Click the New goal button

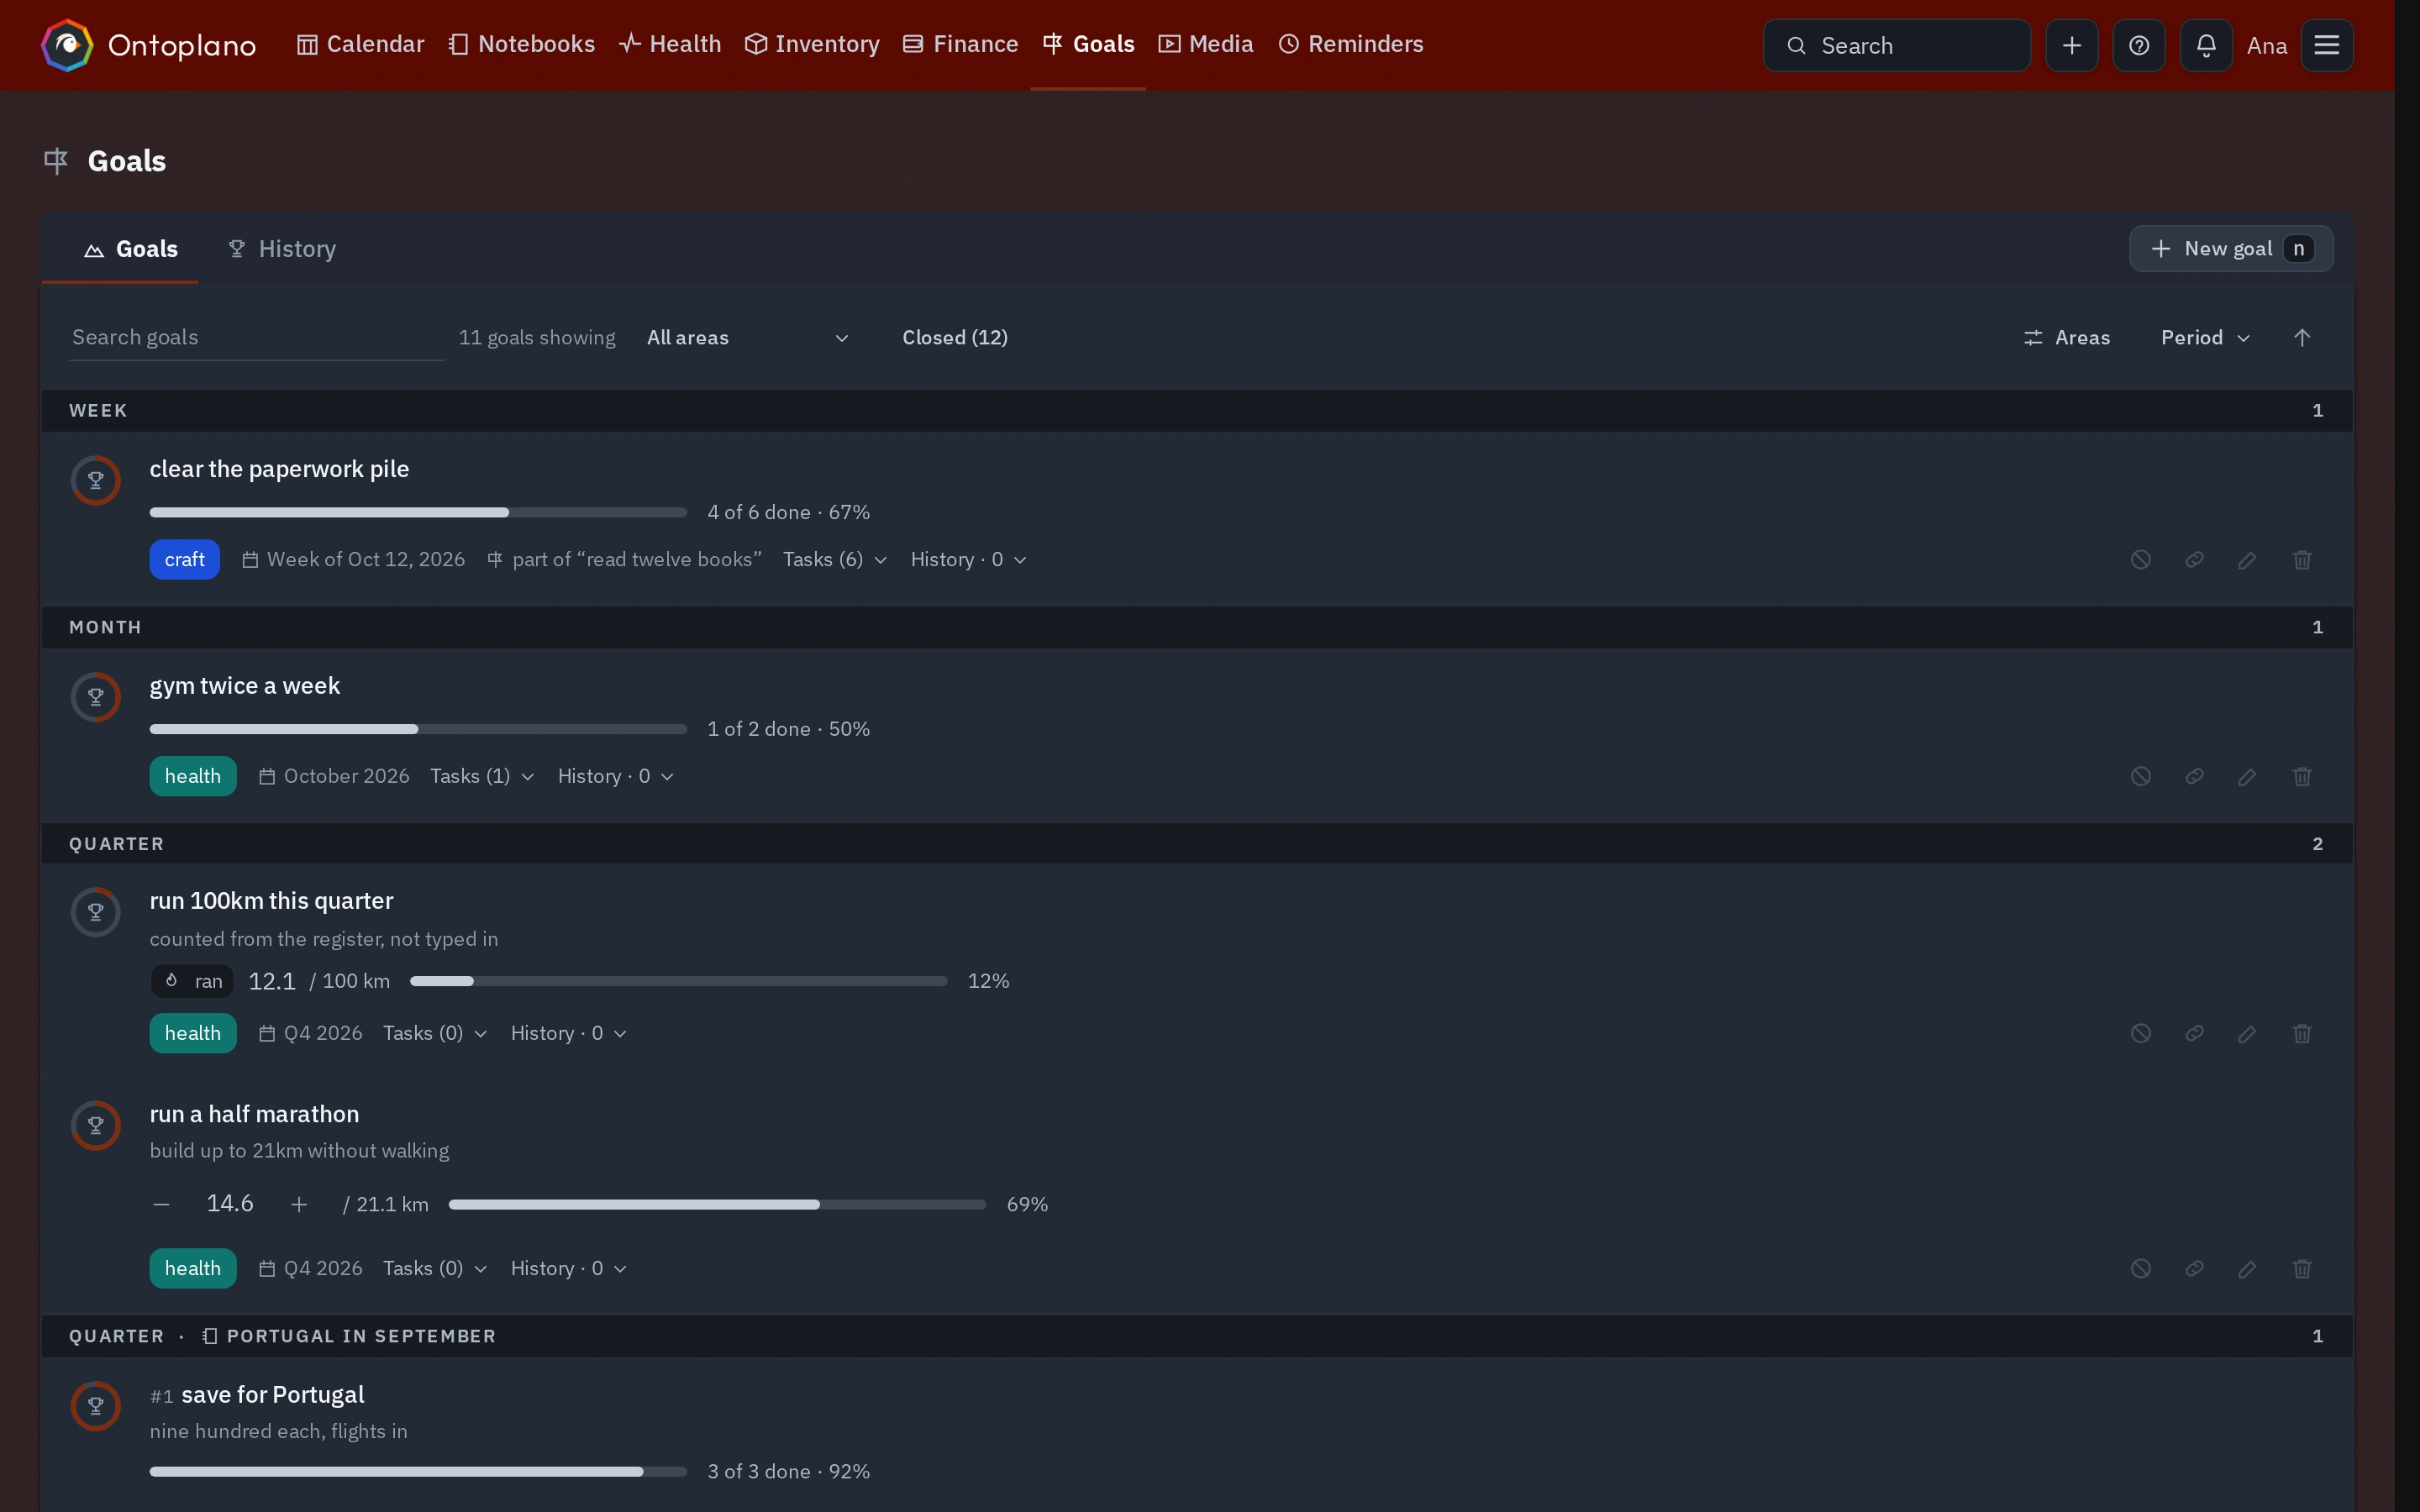coord(2230,248)
